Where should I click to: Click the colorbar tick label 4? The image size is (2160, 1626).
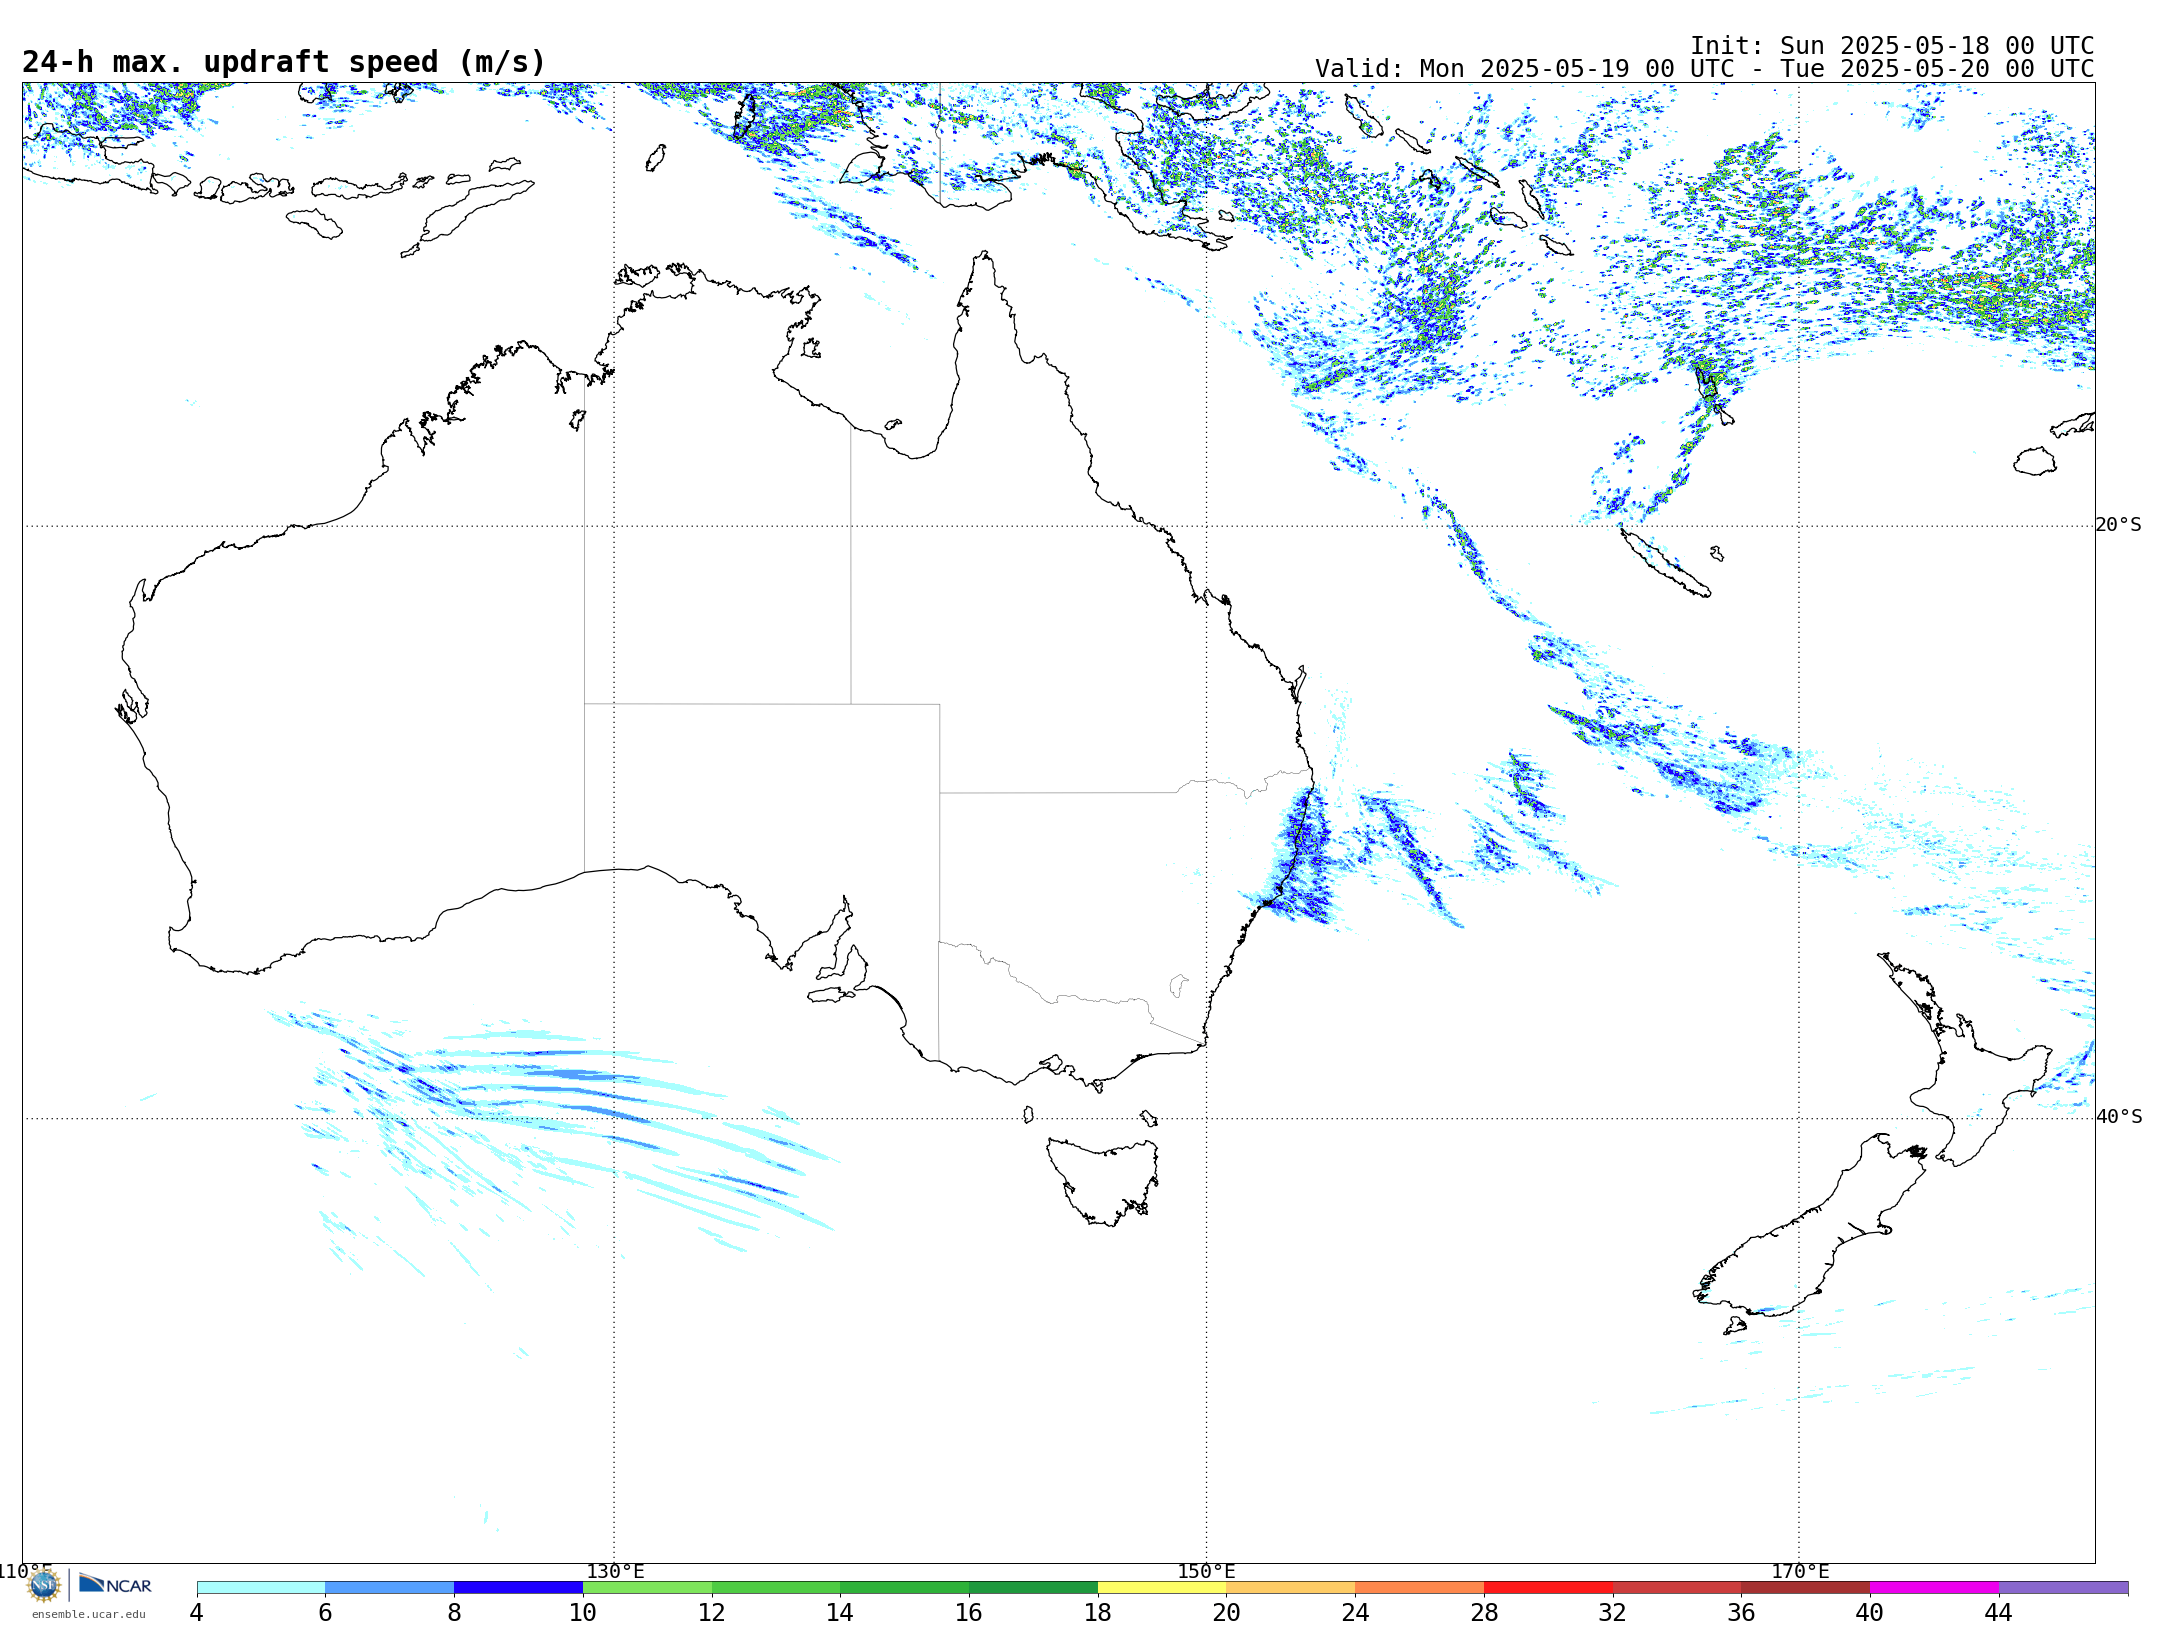tap(197, 1613)
